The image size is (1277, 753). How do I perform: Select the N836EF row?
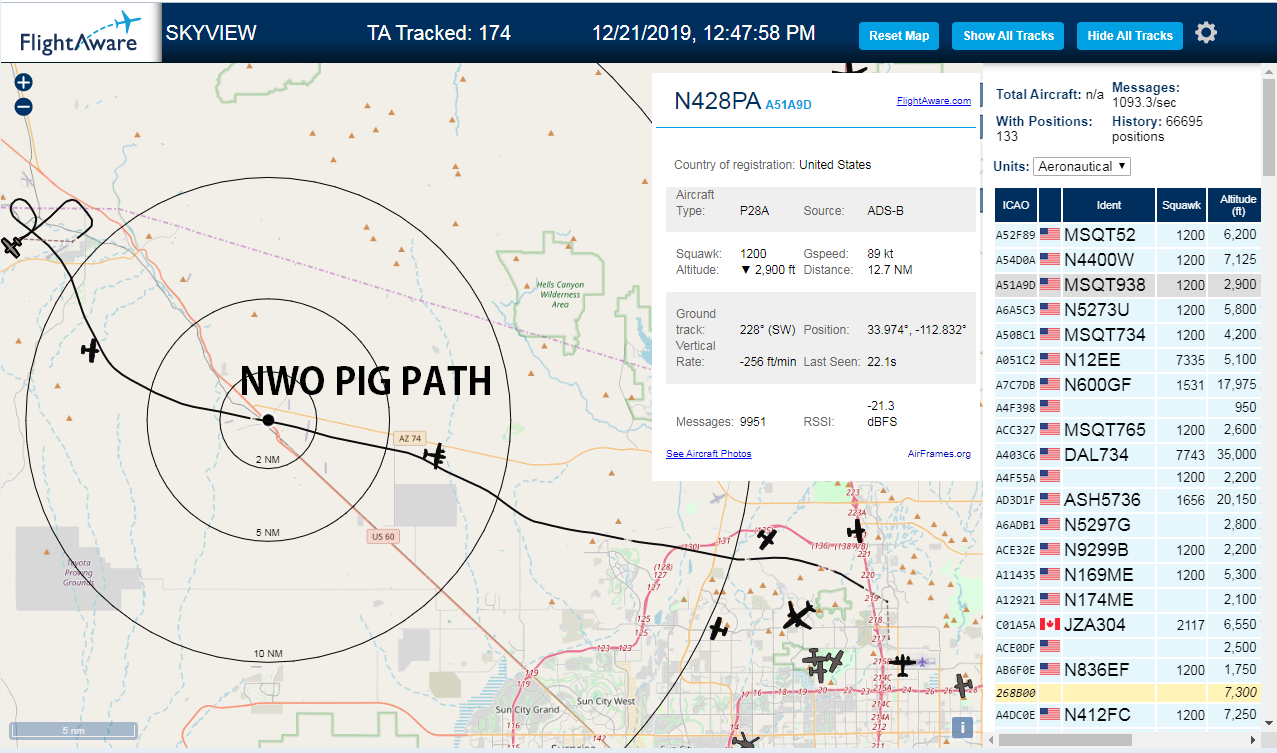(x=1128, y=669)
